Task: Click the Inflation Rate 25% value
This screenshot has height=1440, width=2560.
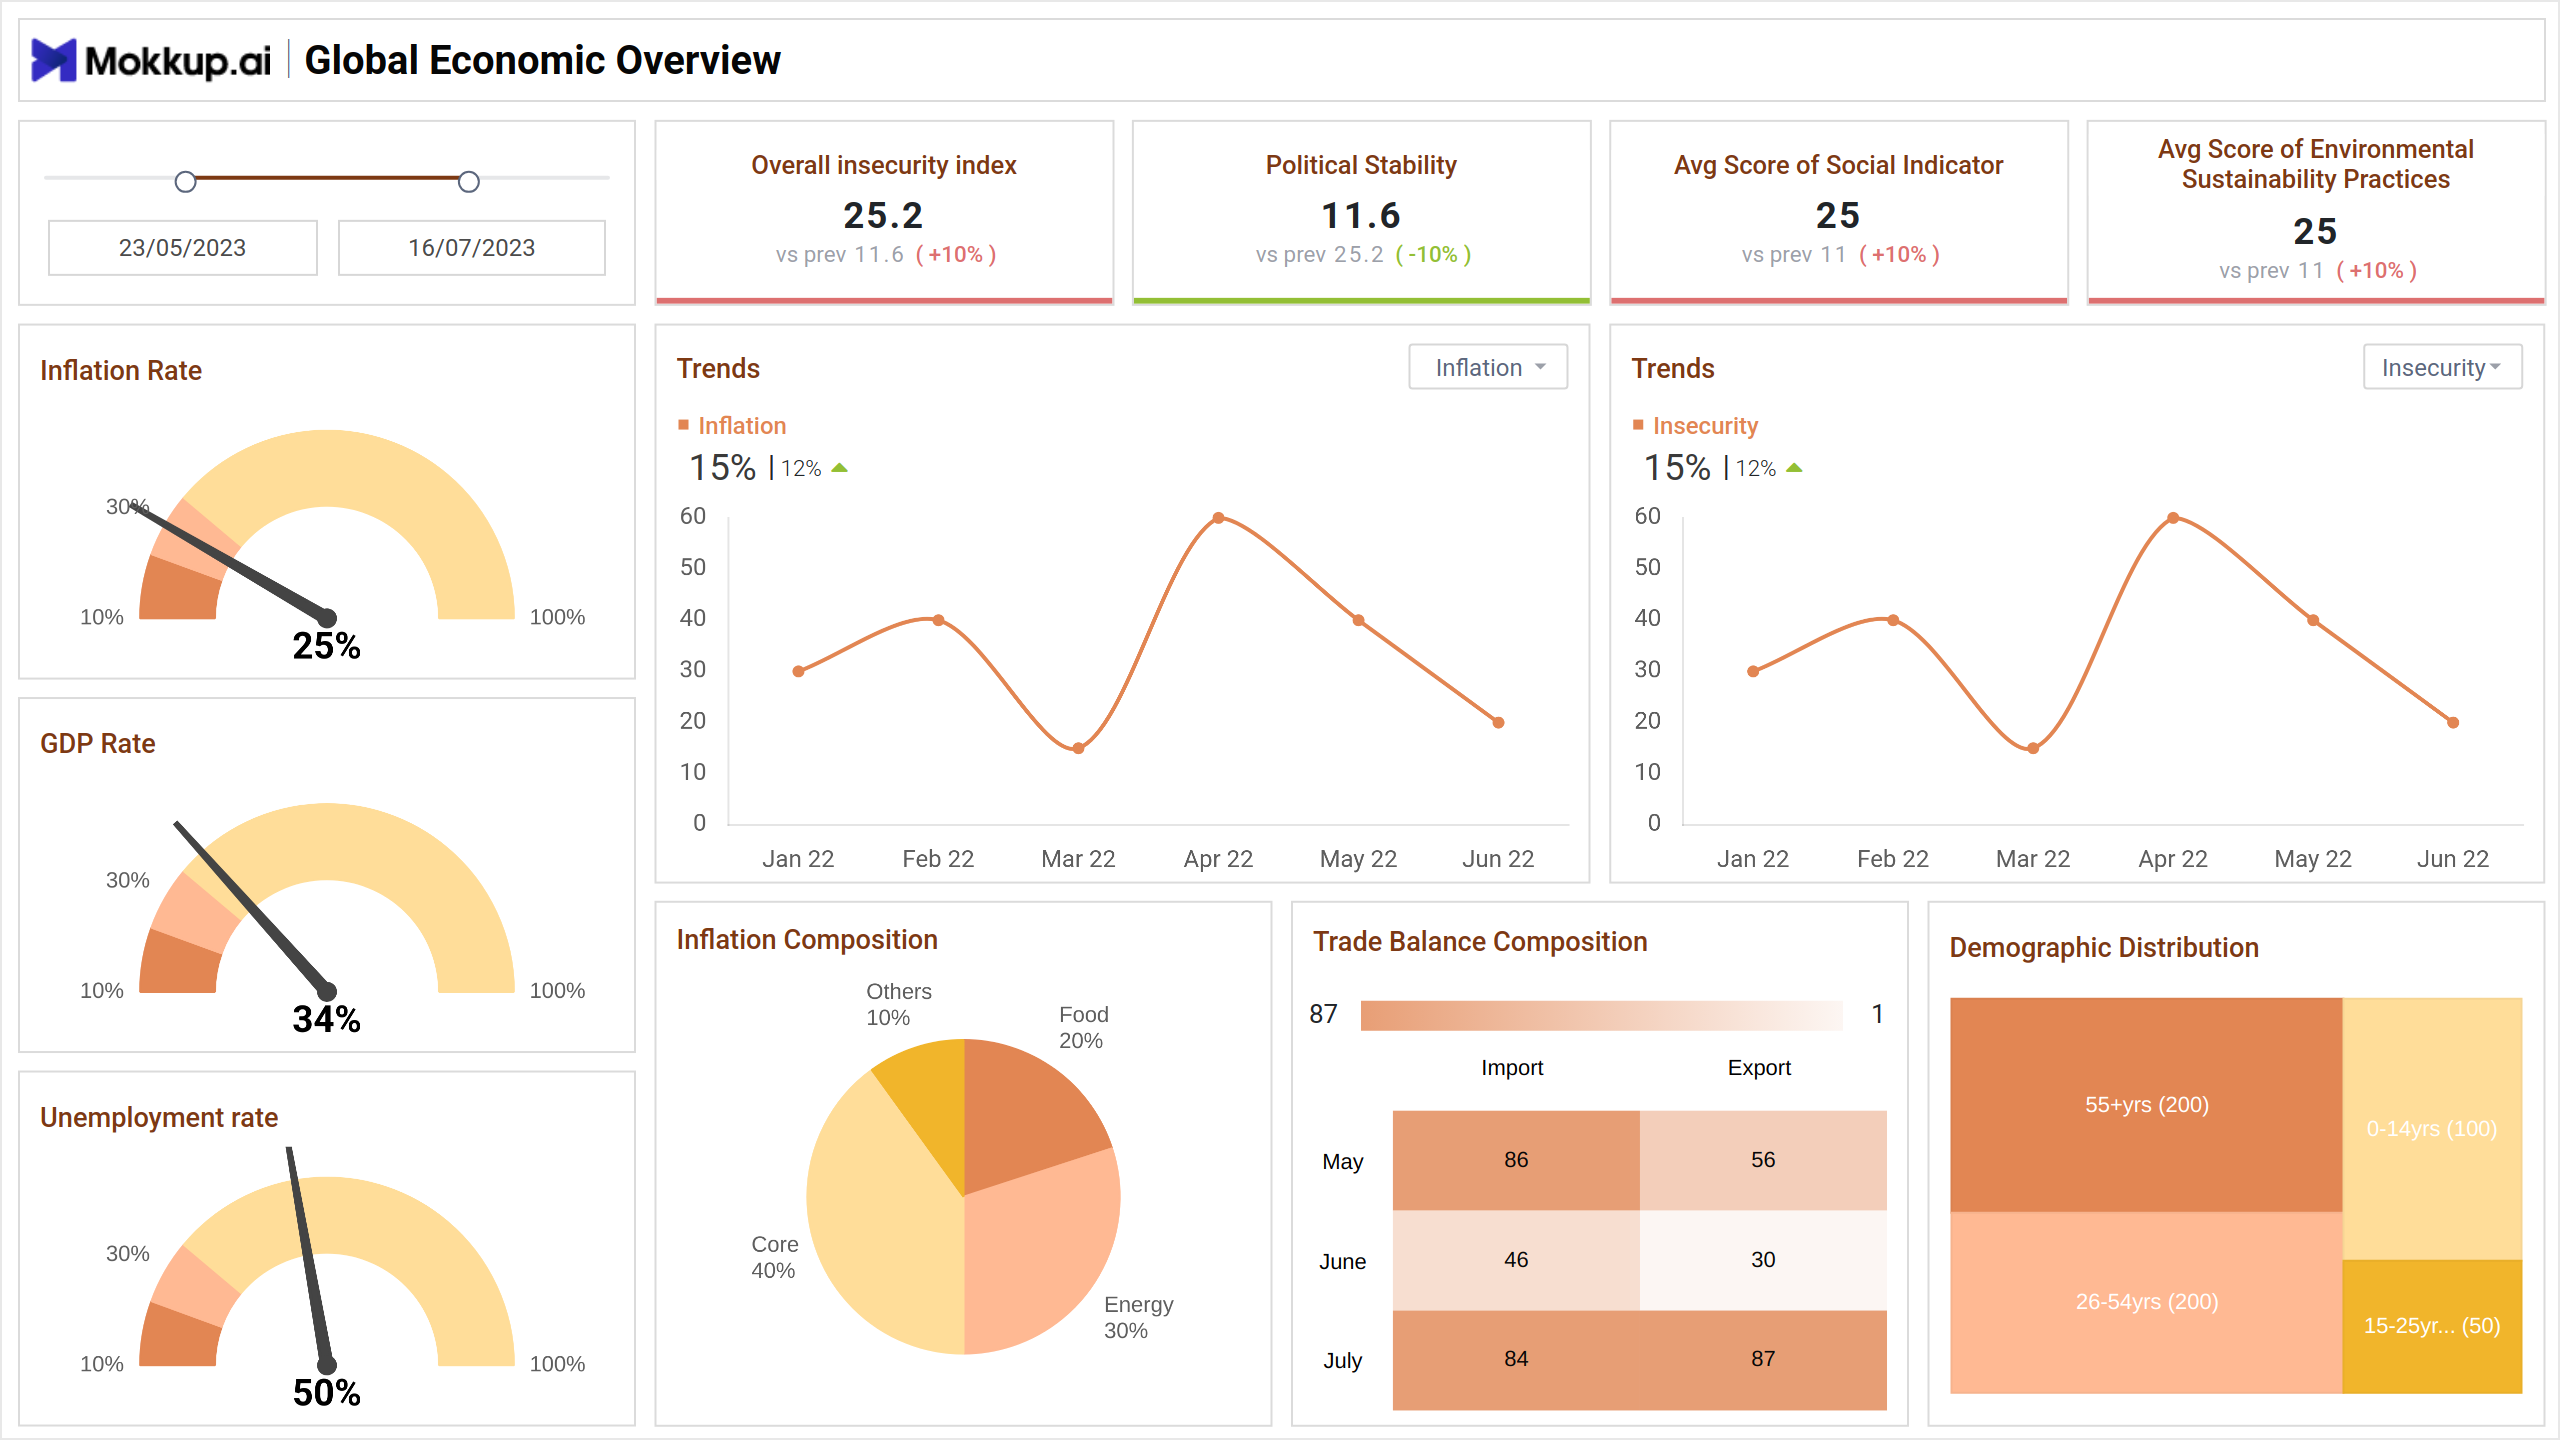Action: (326, 646)
